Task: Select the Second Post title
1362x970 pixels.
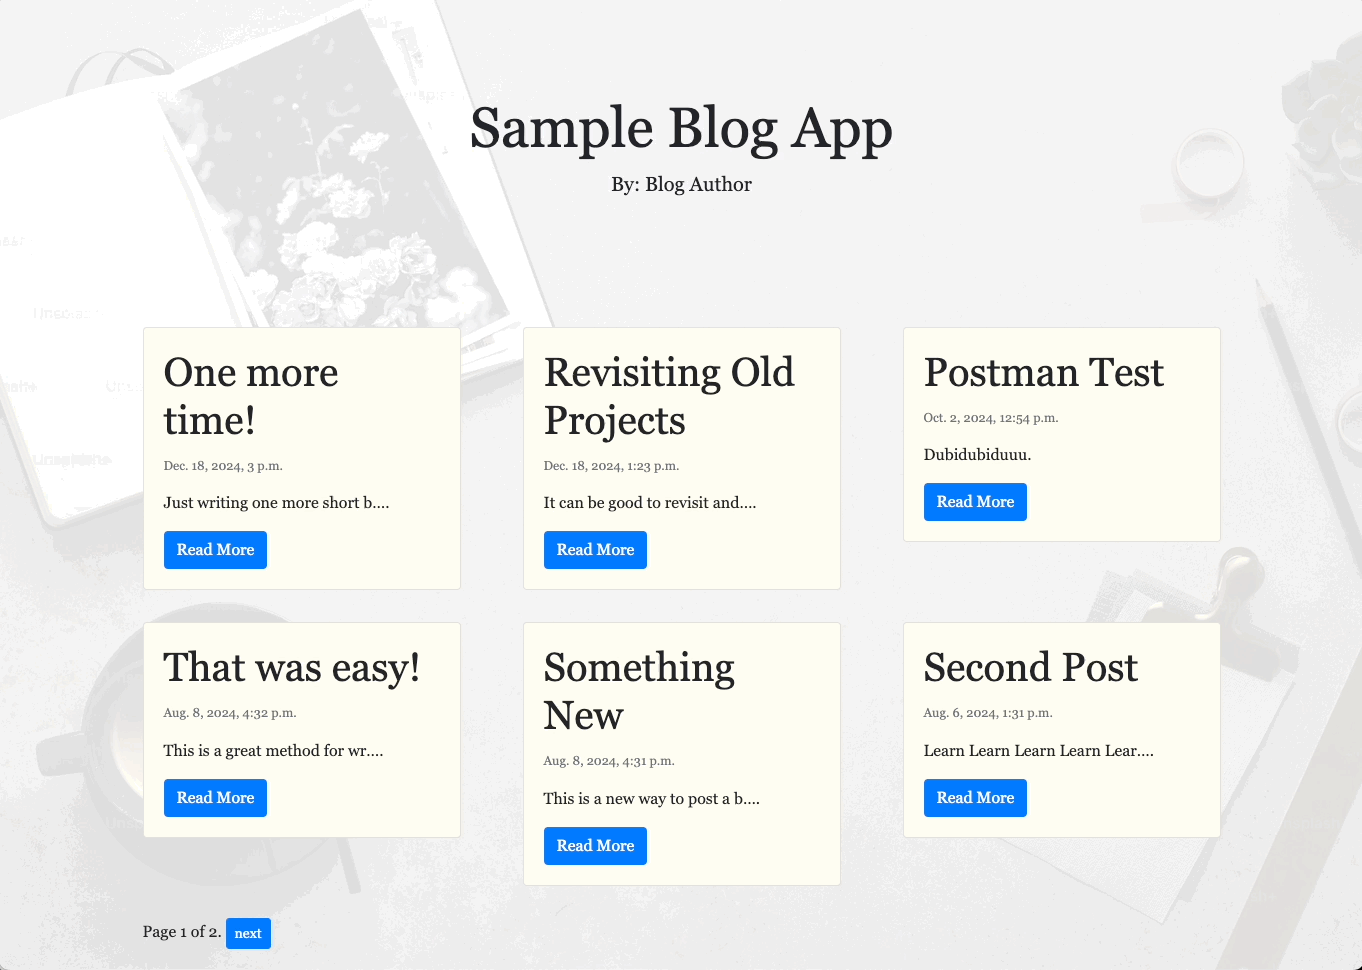Action: 1031,667
